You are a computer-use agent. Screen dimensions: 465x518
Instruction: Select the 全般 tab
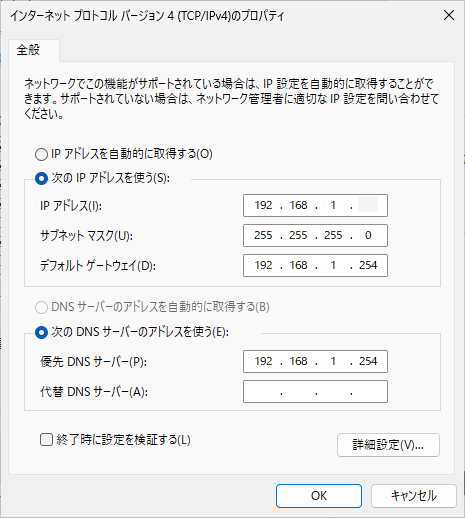pos(29,50)
